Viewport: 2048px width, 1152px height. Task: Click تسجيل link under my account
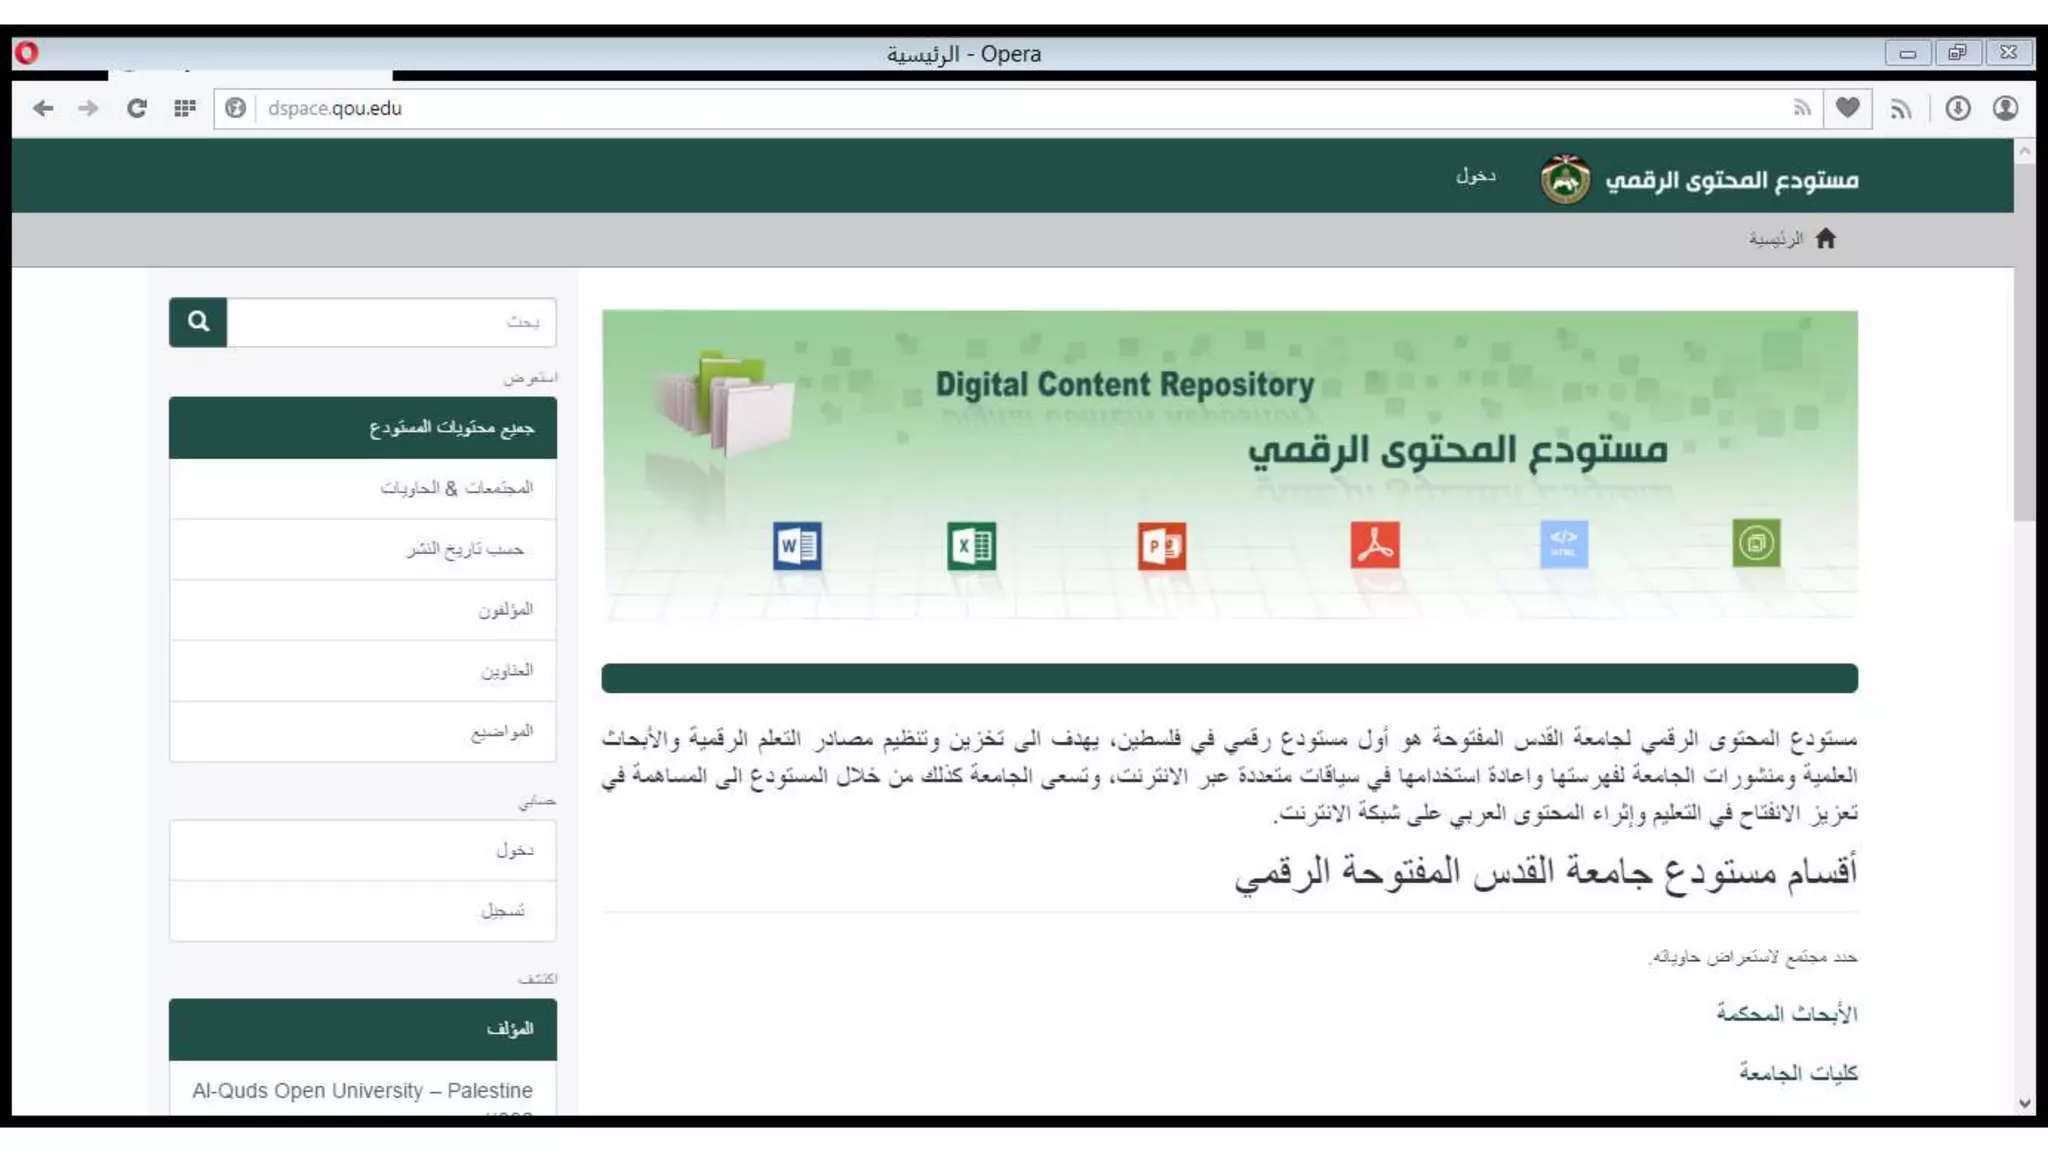(502, 911)
